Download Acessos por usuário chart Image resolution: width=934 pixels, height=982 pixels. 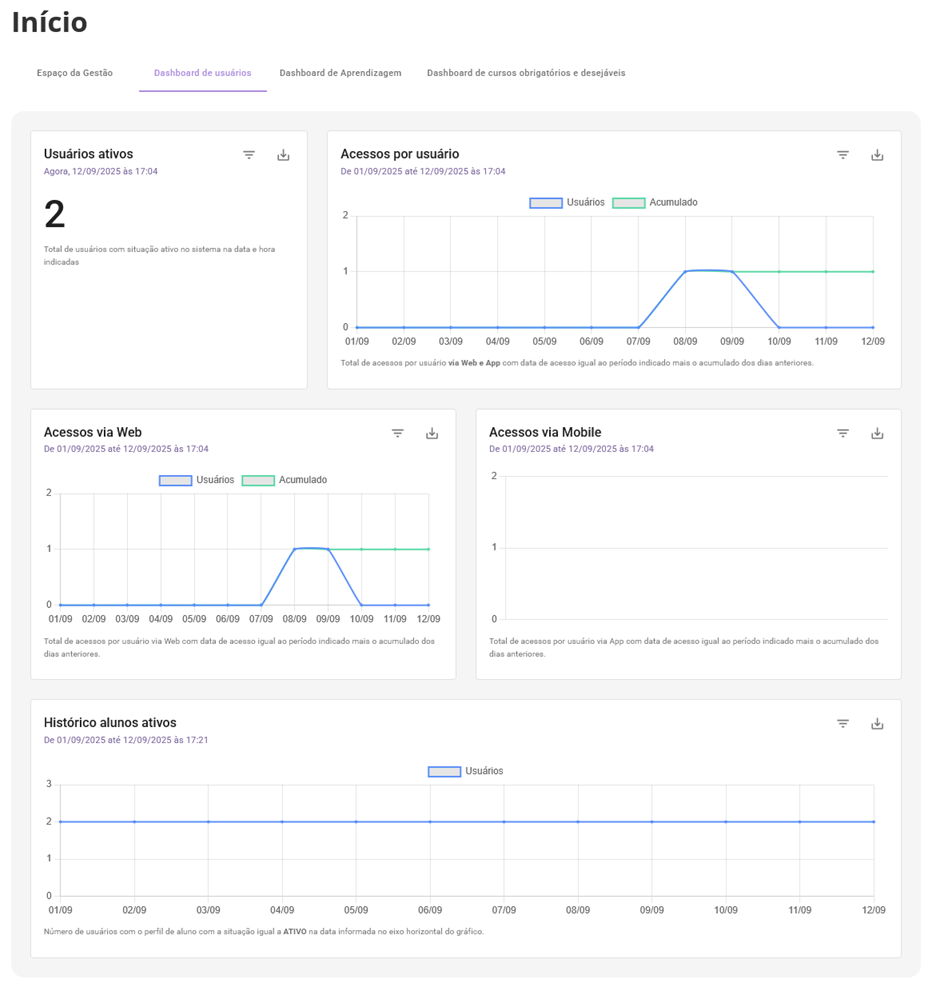pyautogui.click(x=877, y=155)
